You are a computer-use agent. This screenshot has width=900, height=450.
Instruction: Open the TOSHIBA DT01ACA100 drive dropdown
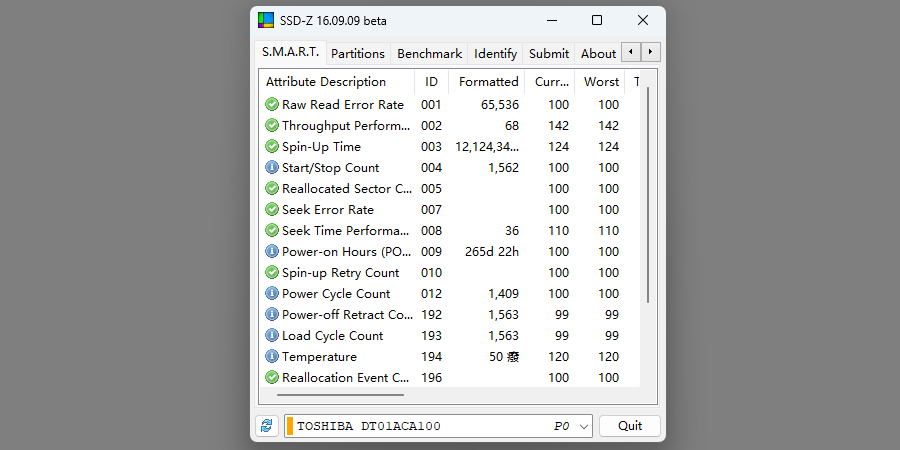click(440, 426)
